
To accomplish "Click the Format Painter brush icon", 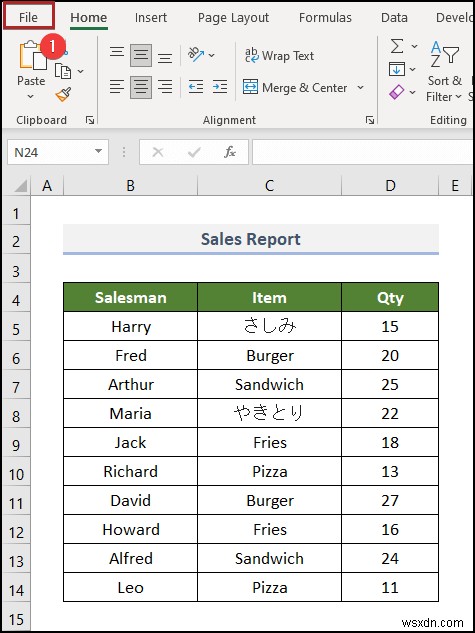I will coord(63,94).
